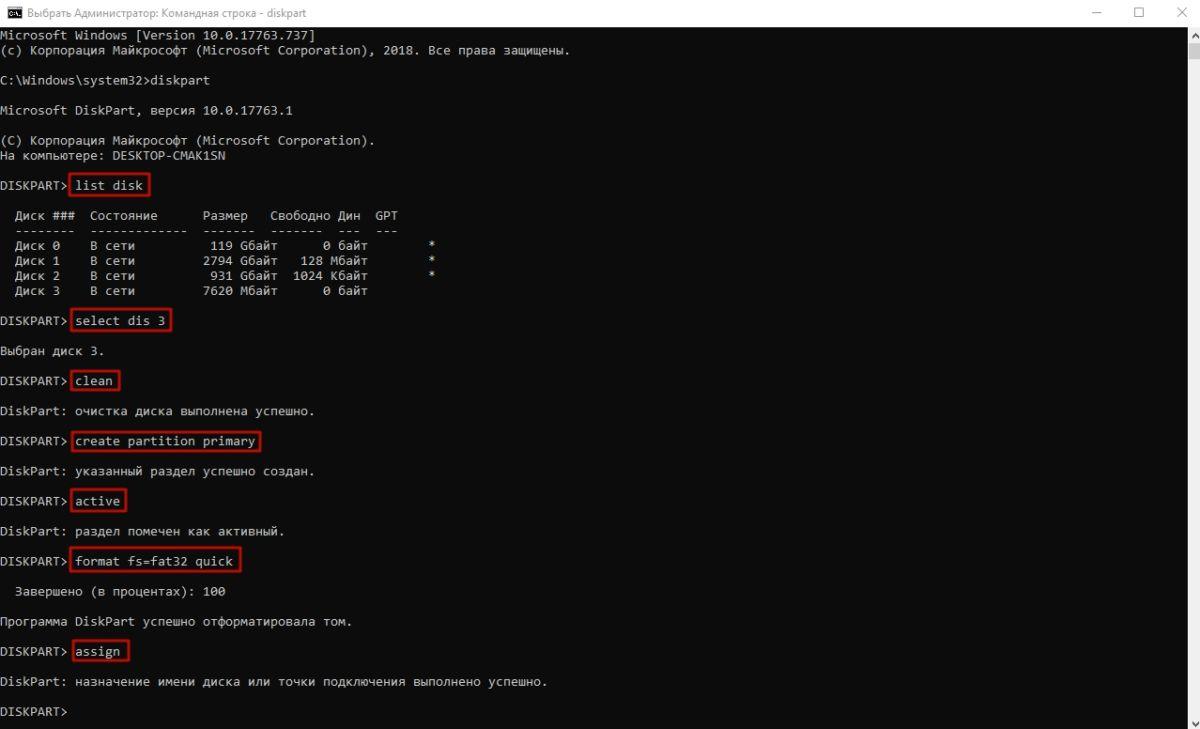This screenshot has width=1200, height=729.
Task: Click the 'select dis 3' command
Action: click(x=120, y=320)
